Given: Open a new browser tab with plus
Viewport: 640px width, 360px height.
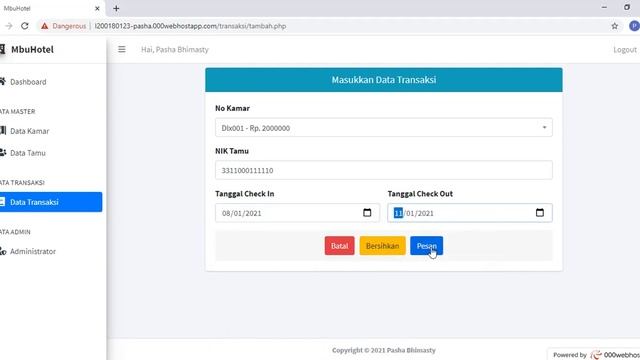Looking at the screenshot, I should point(116,8).
